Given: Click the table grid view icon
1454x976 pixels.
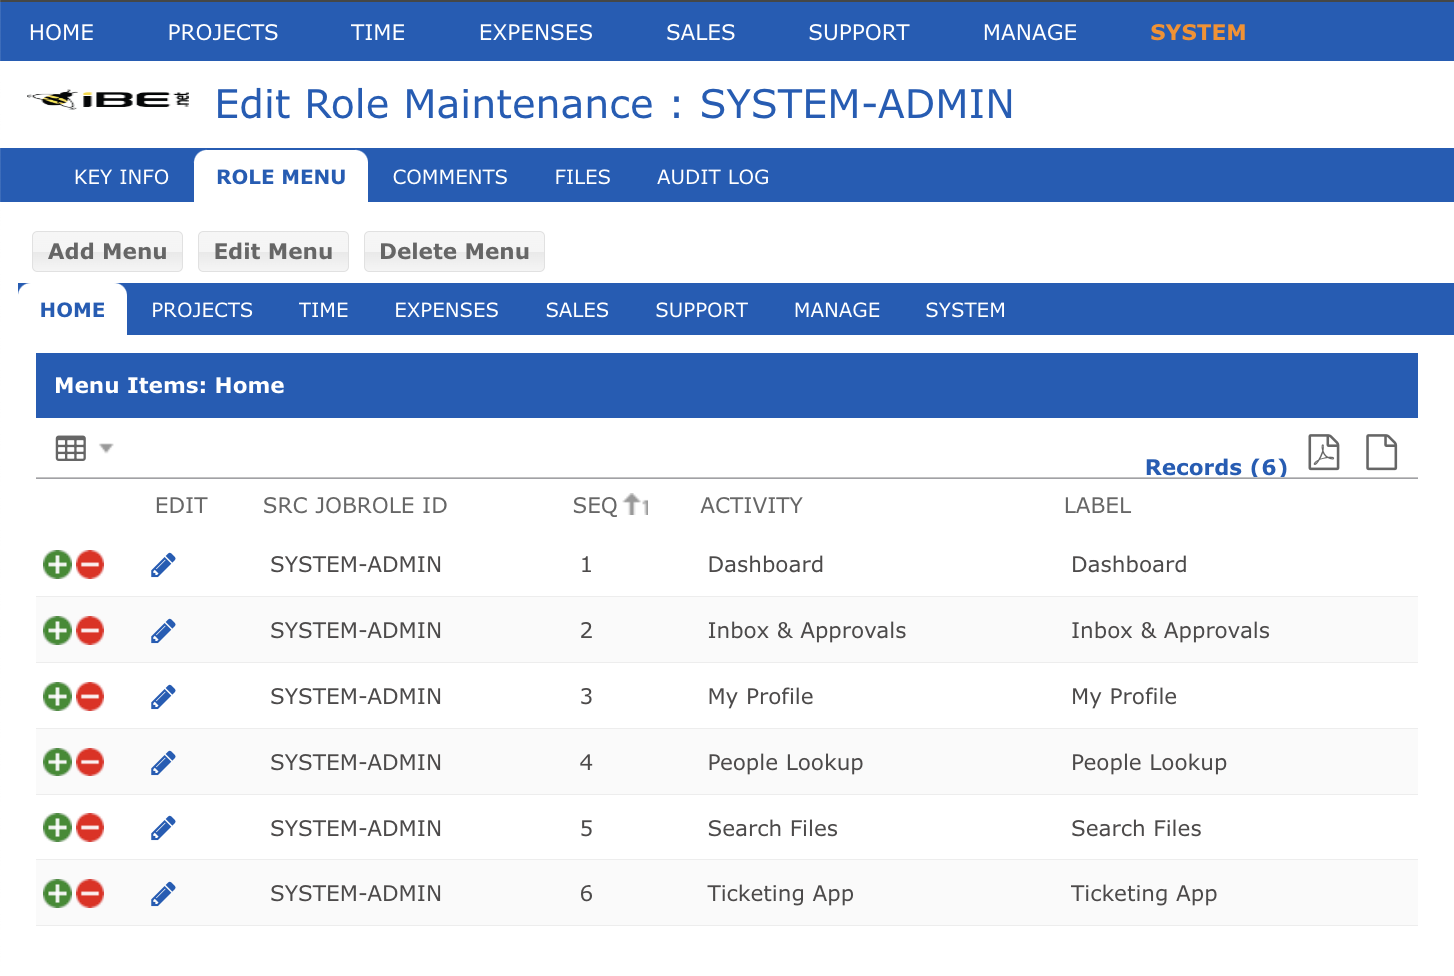Looking at the screenshot, I should [x=71, y=449].
